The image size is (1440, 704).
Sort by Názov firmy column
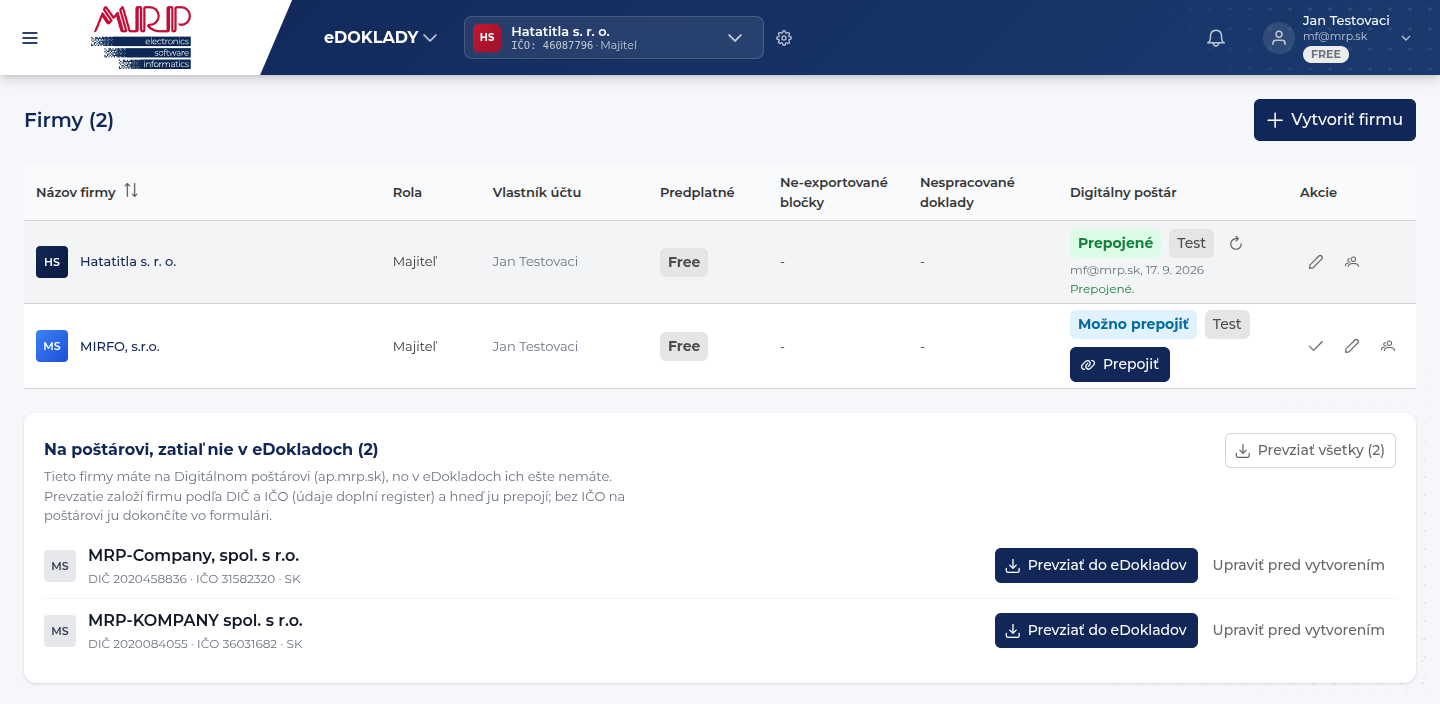[x=131, y=191]
